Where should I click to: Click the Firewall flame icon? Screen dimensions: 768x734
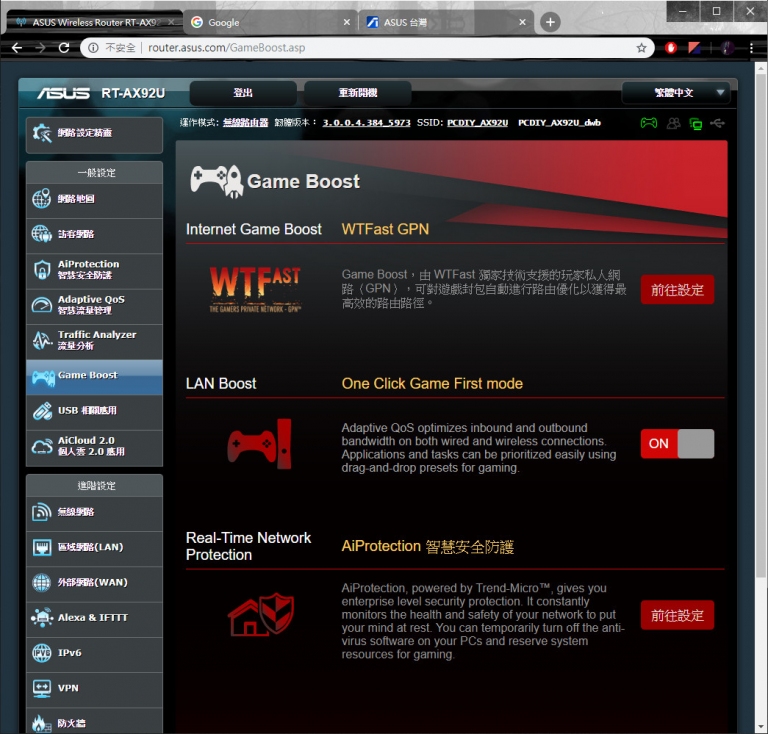42,723
